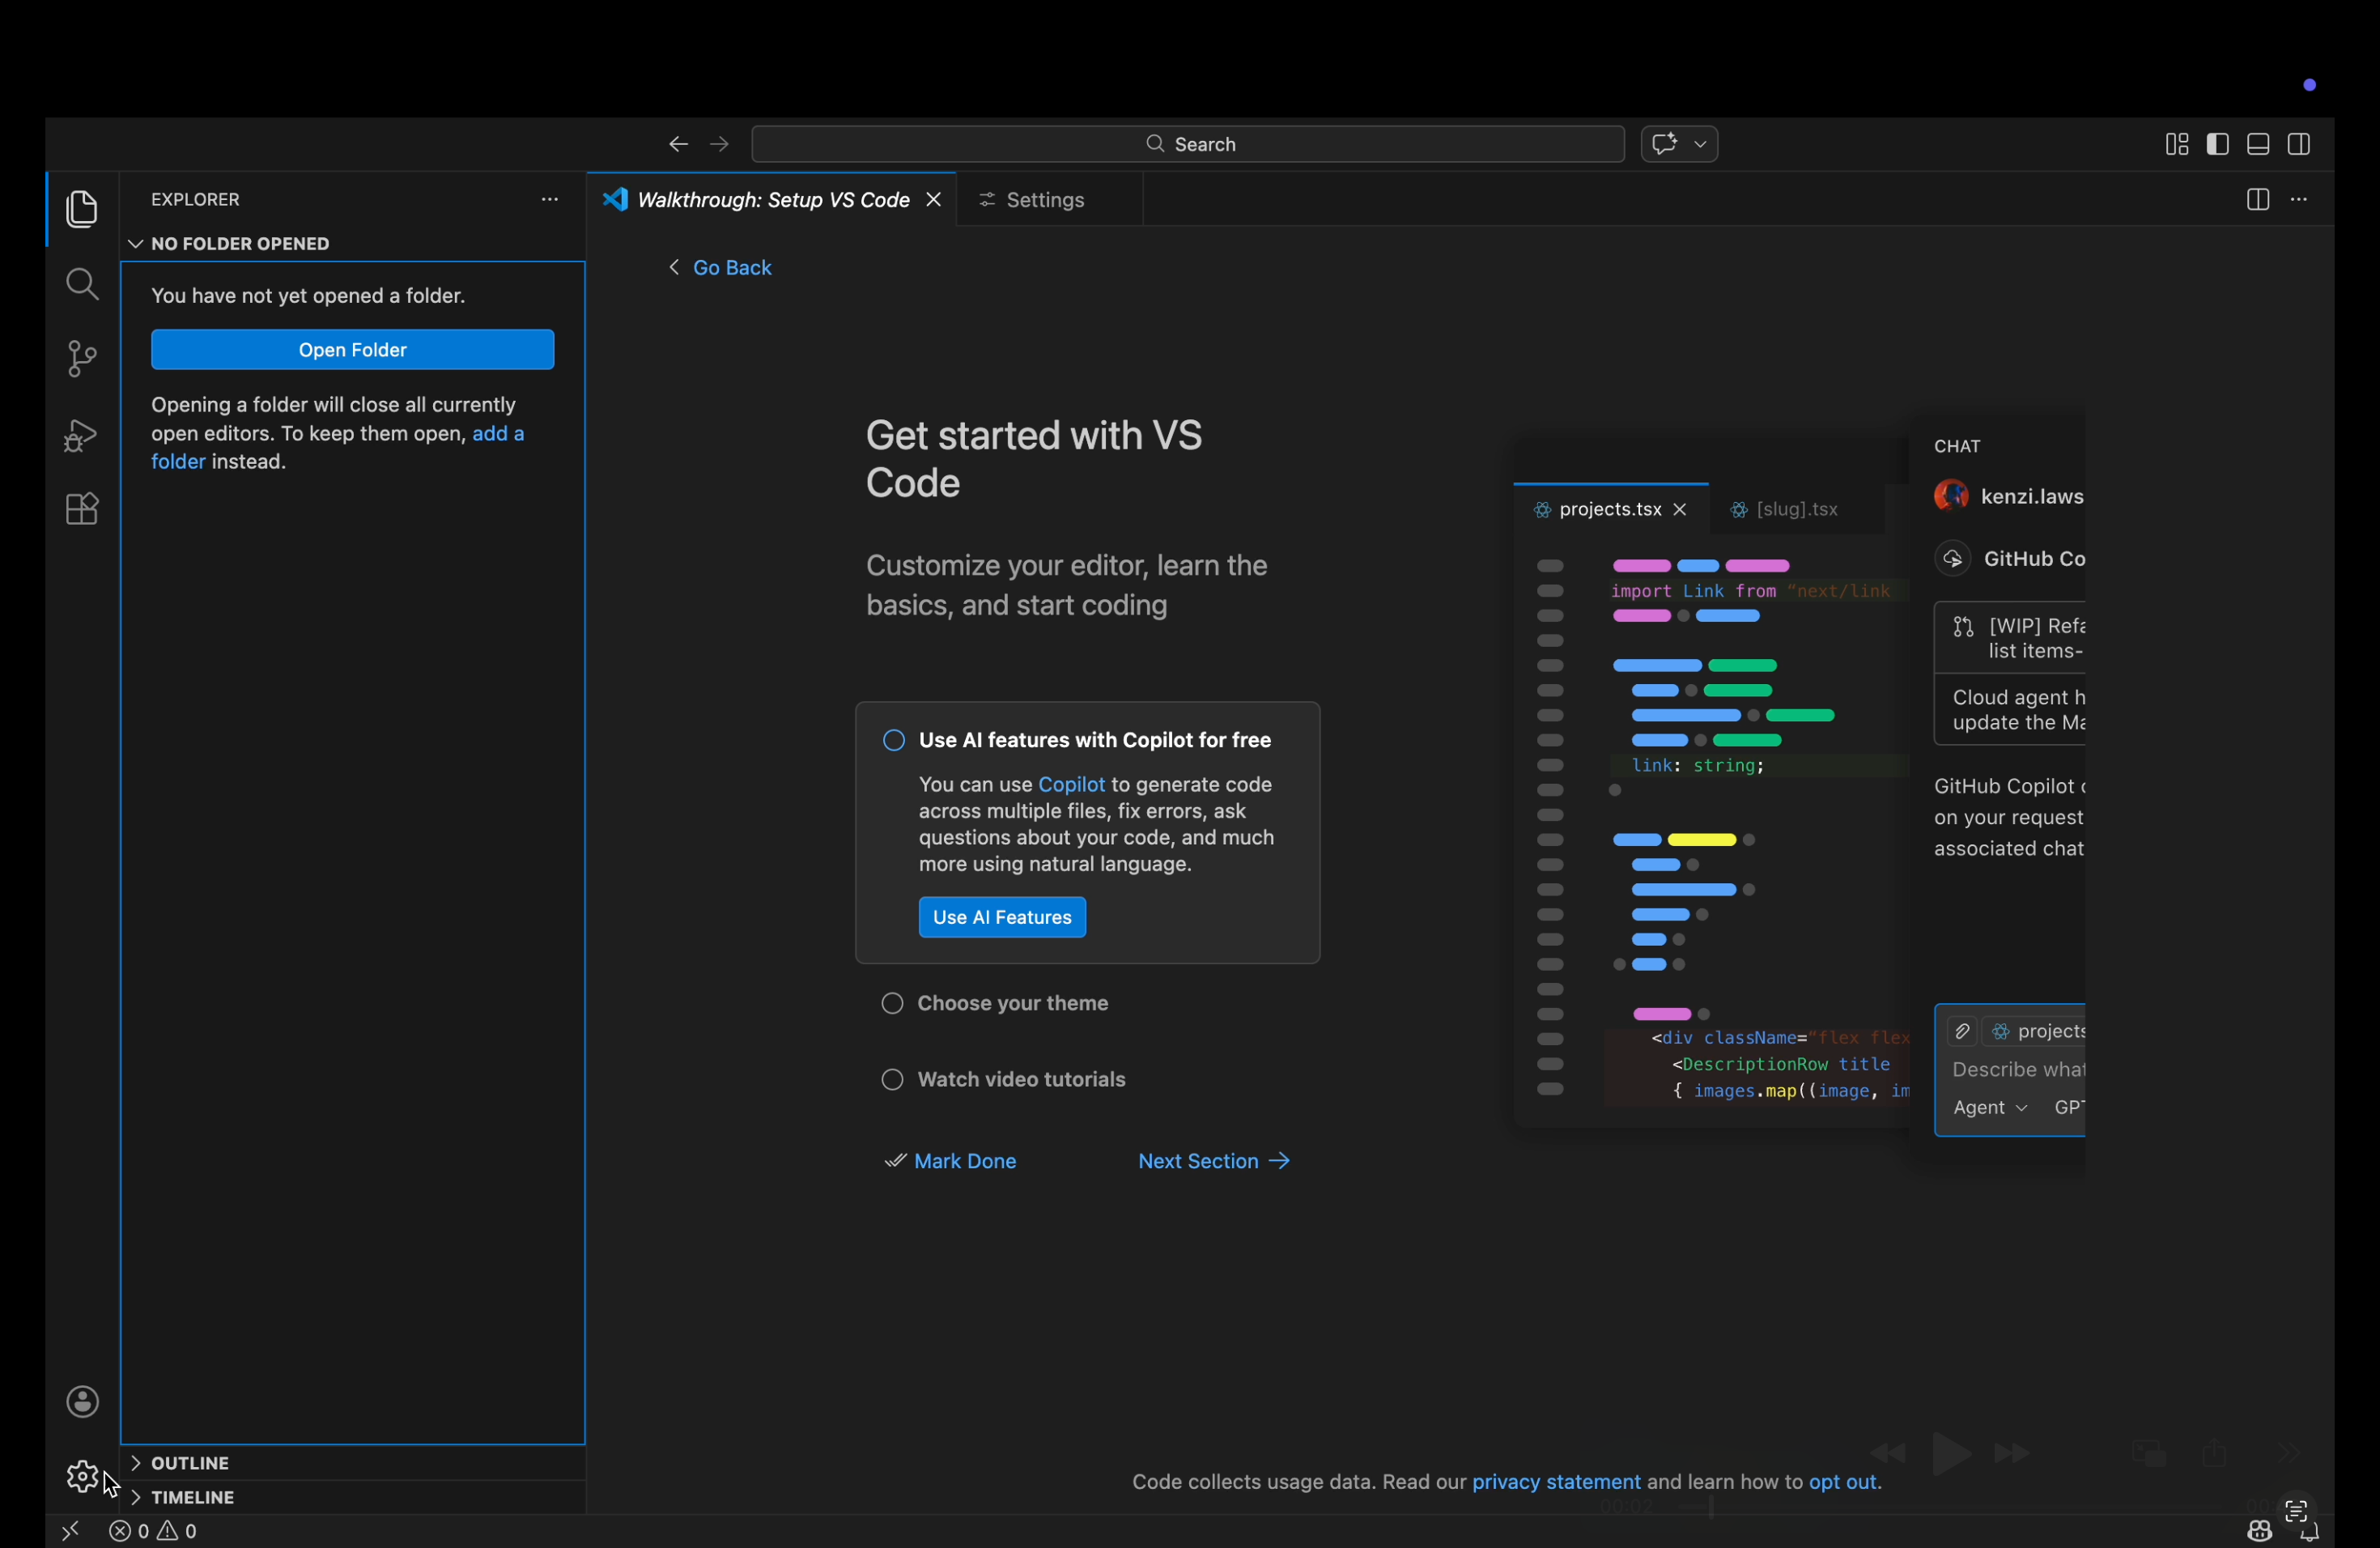Click the Next Section link
The image size is (2380, 1548).
[1213, 1161]
